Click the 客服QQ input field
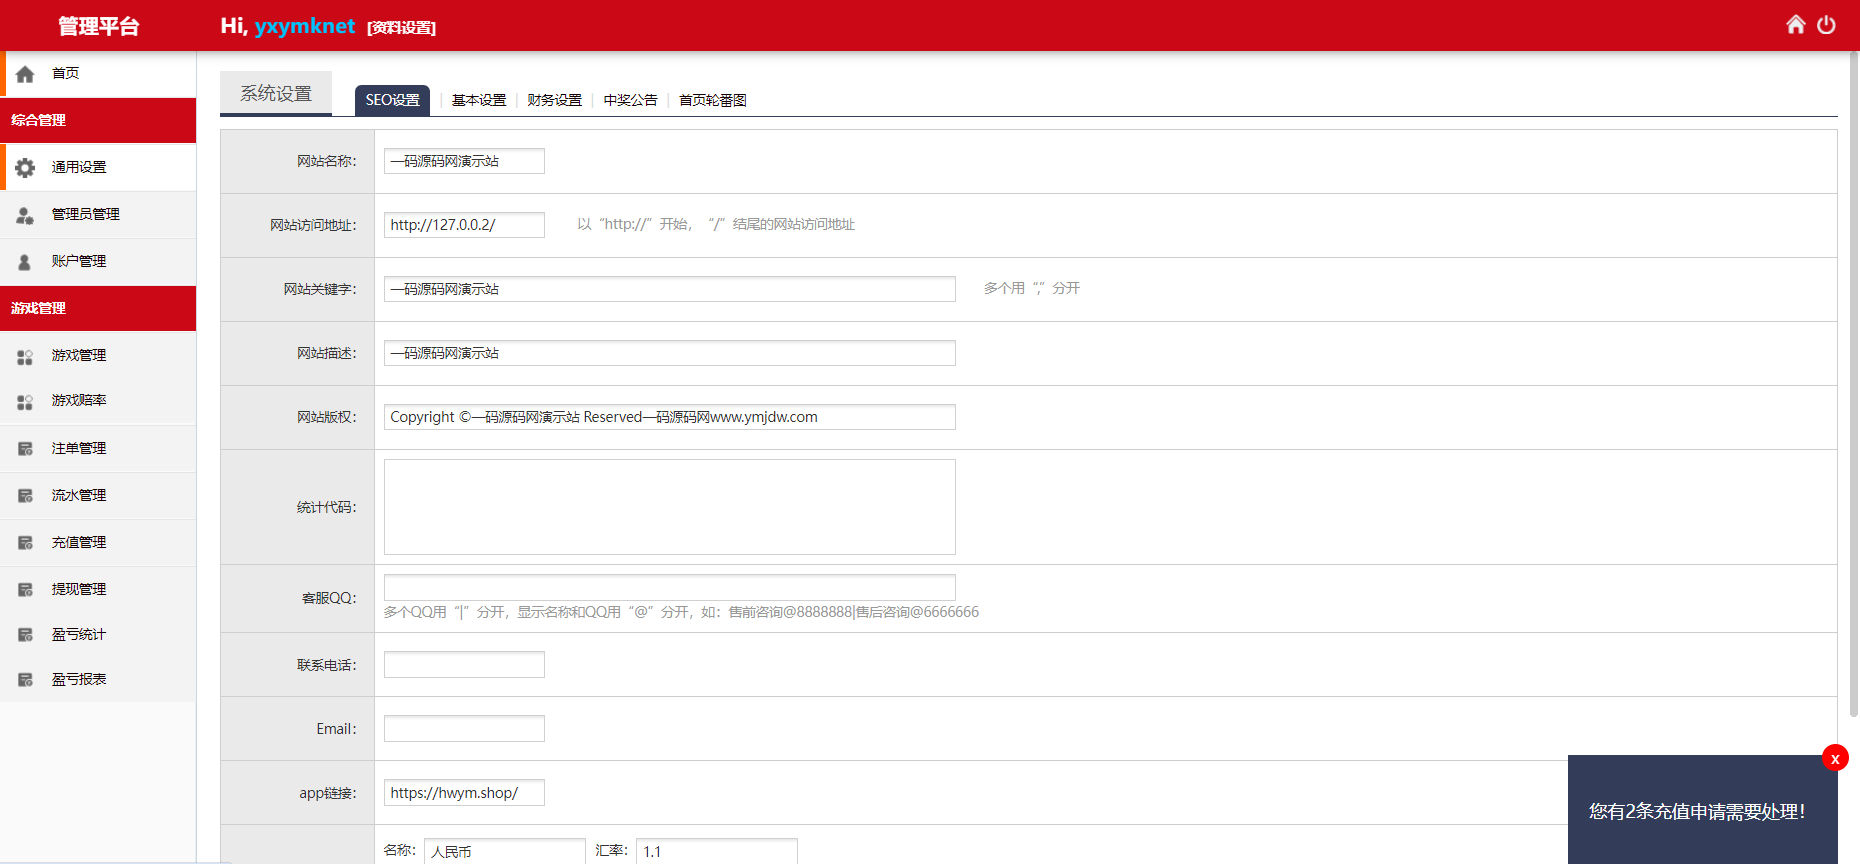This screenshot has width=1860, height=864. coord(670,587)
